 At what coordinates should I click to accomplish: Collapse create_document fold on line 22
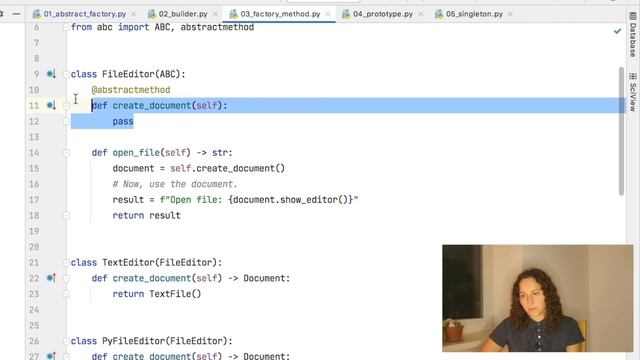coord(66,278)
